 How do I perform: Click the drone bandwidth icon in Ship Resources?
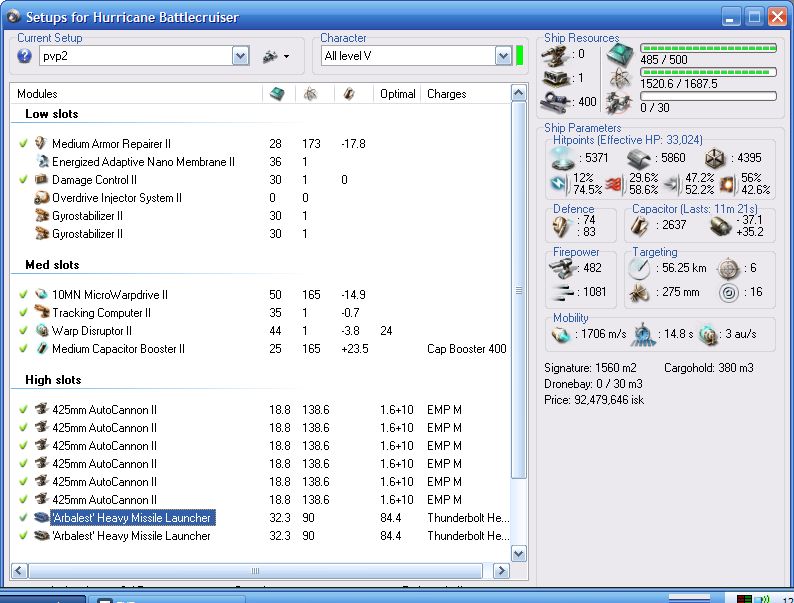620,103
